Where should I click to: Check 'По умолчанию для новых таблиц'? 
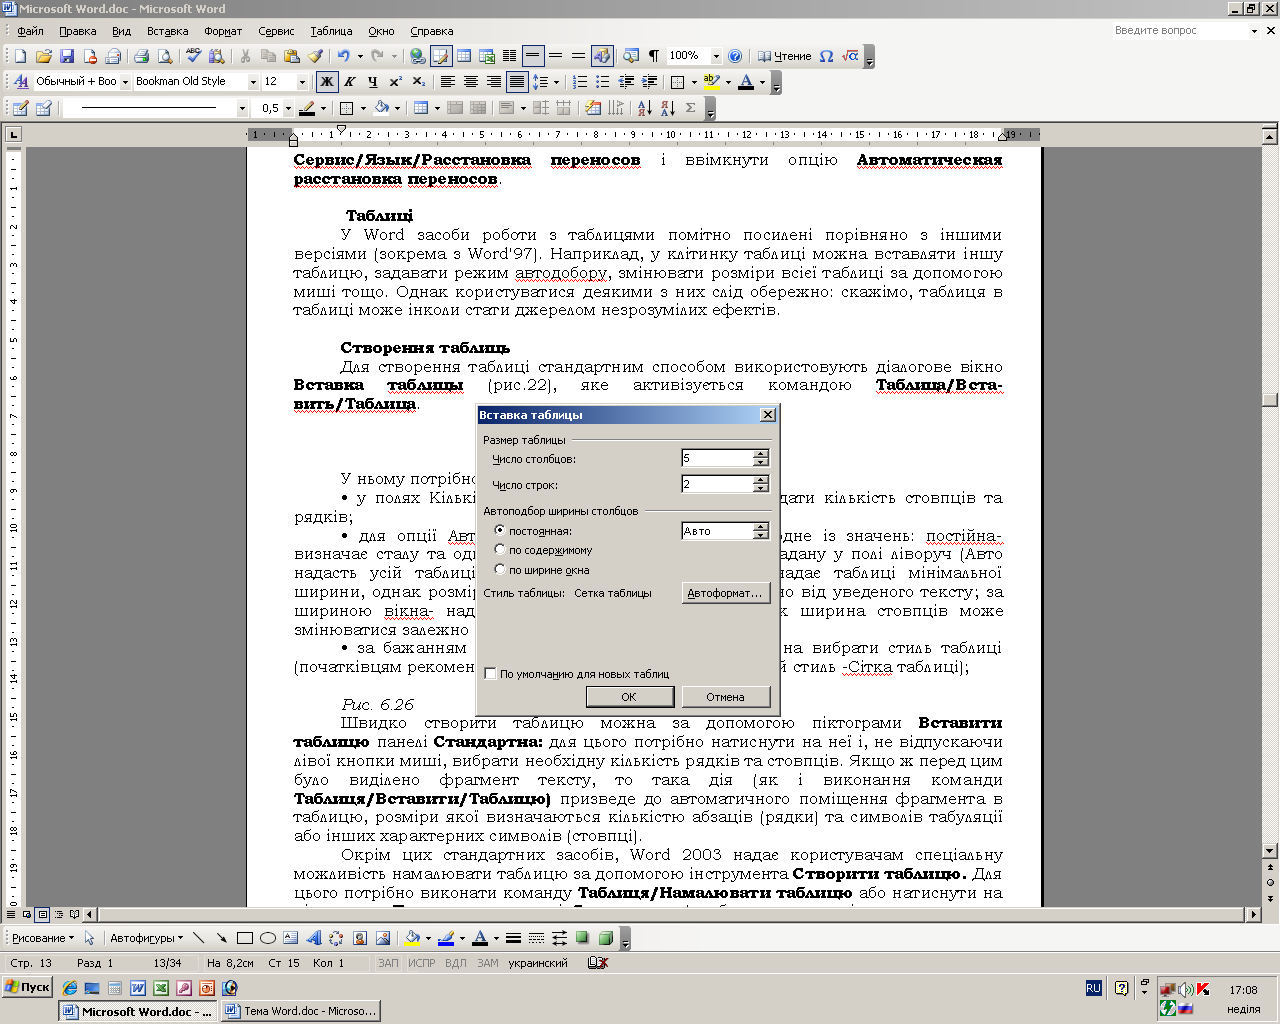(490, 674)
